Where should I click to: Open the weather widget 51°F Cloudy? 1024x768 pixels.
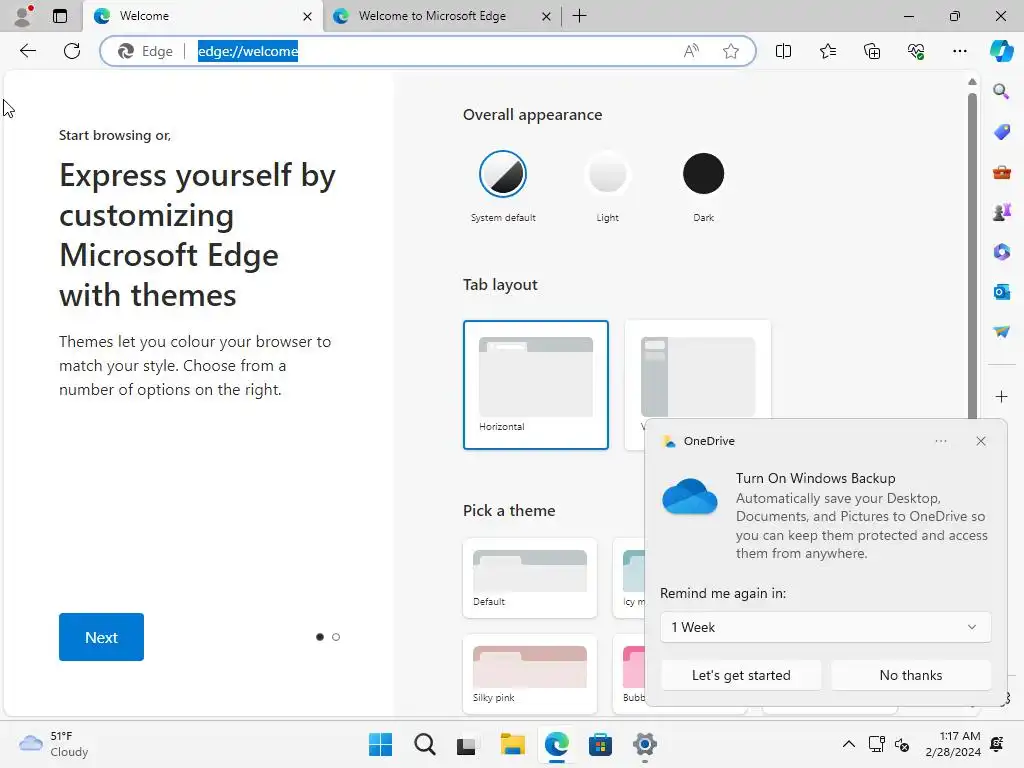(54, 744)
